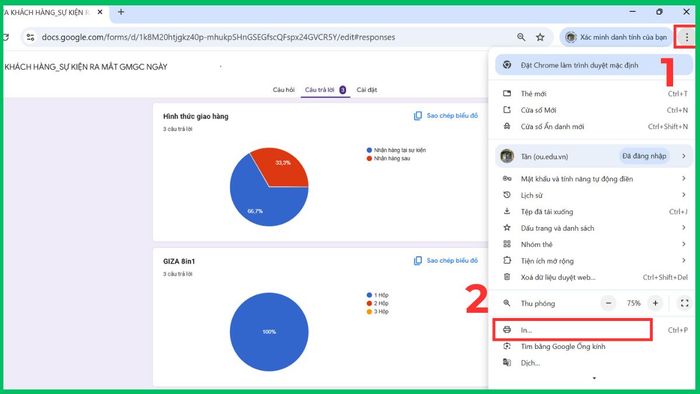
Task: Open a new browser tab with the plus icon
Action: tap(121, 12)
